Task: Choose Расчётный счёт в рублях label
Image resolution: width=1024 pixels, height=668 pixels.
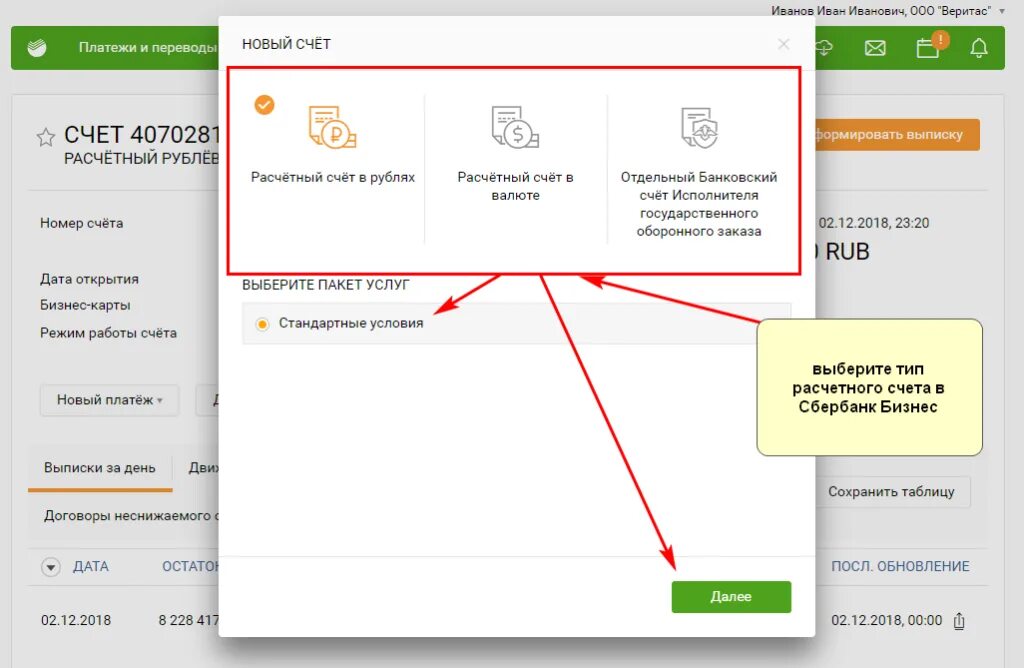Action: (333, 178)
